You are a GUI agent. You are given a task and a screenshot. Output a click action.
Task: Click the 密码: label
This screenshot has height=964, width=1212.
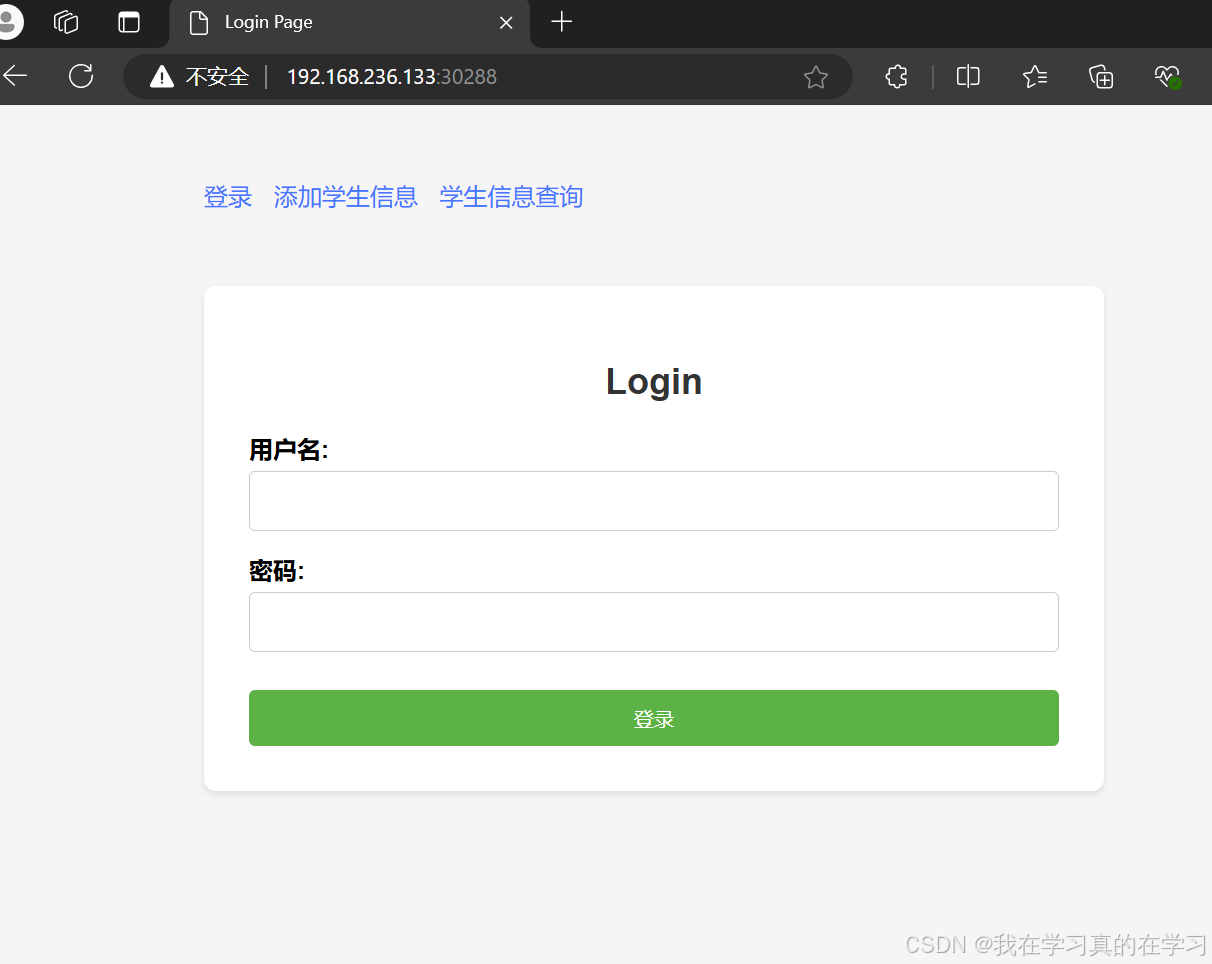click(x=277, y=571)
